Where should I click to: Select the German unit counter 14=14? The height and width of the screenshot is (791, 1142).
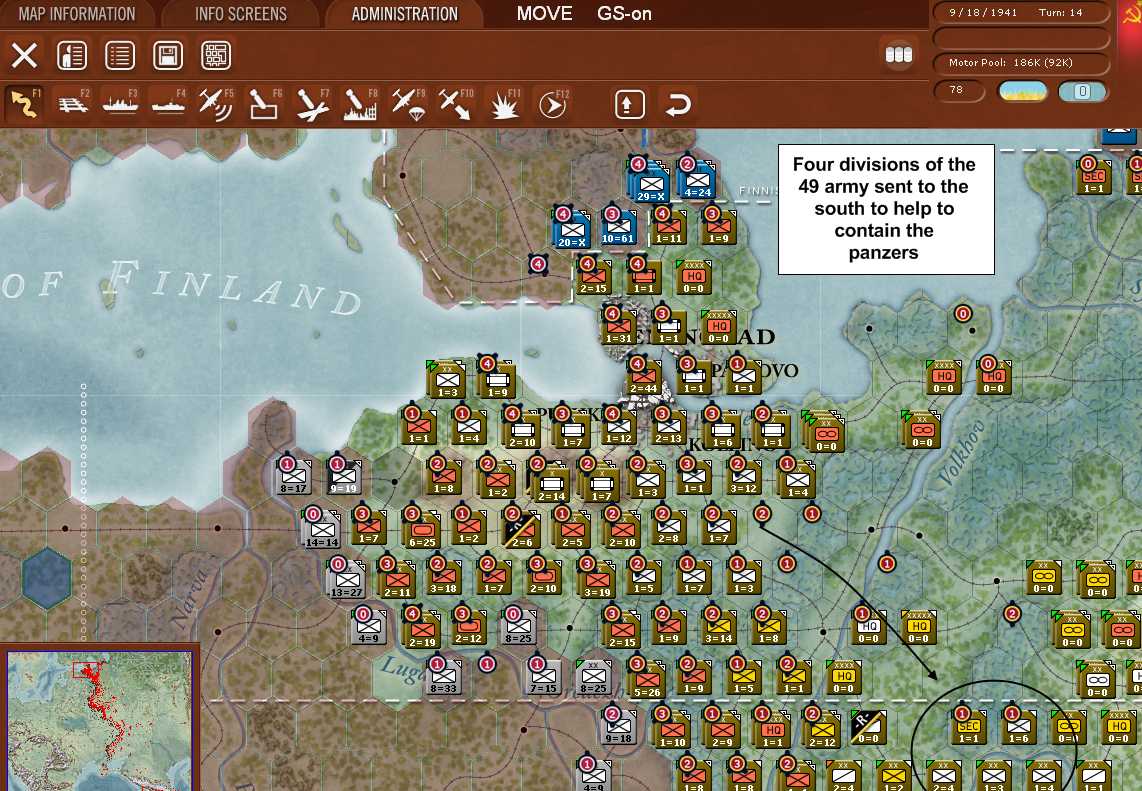322,530
